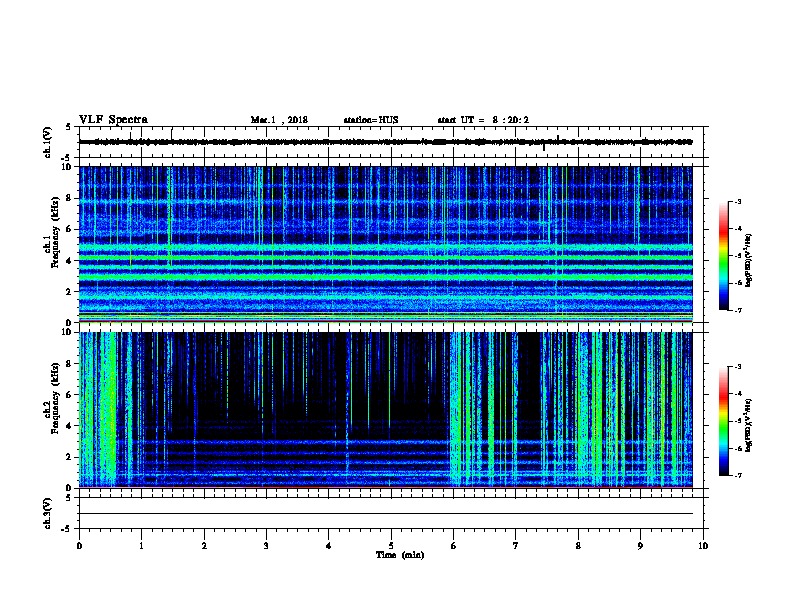This screenshot has width=792, height=612.
Task: Click the ch.2 color bar log(PSD) unit label
Action: click(748, 425)
